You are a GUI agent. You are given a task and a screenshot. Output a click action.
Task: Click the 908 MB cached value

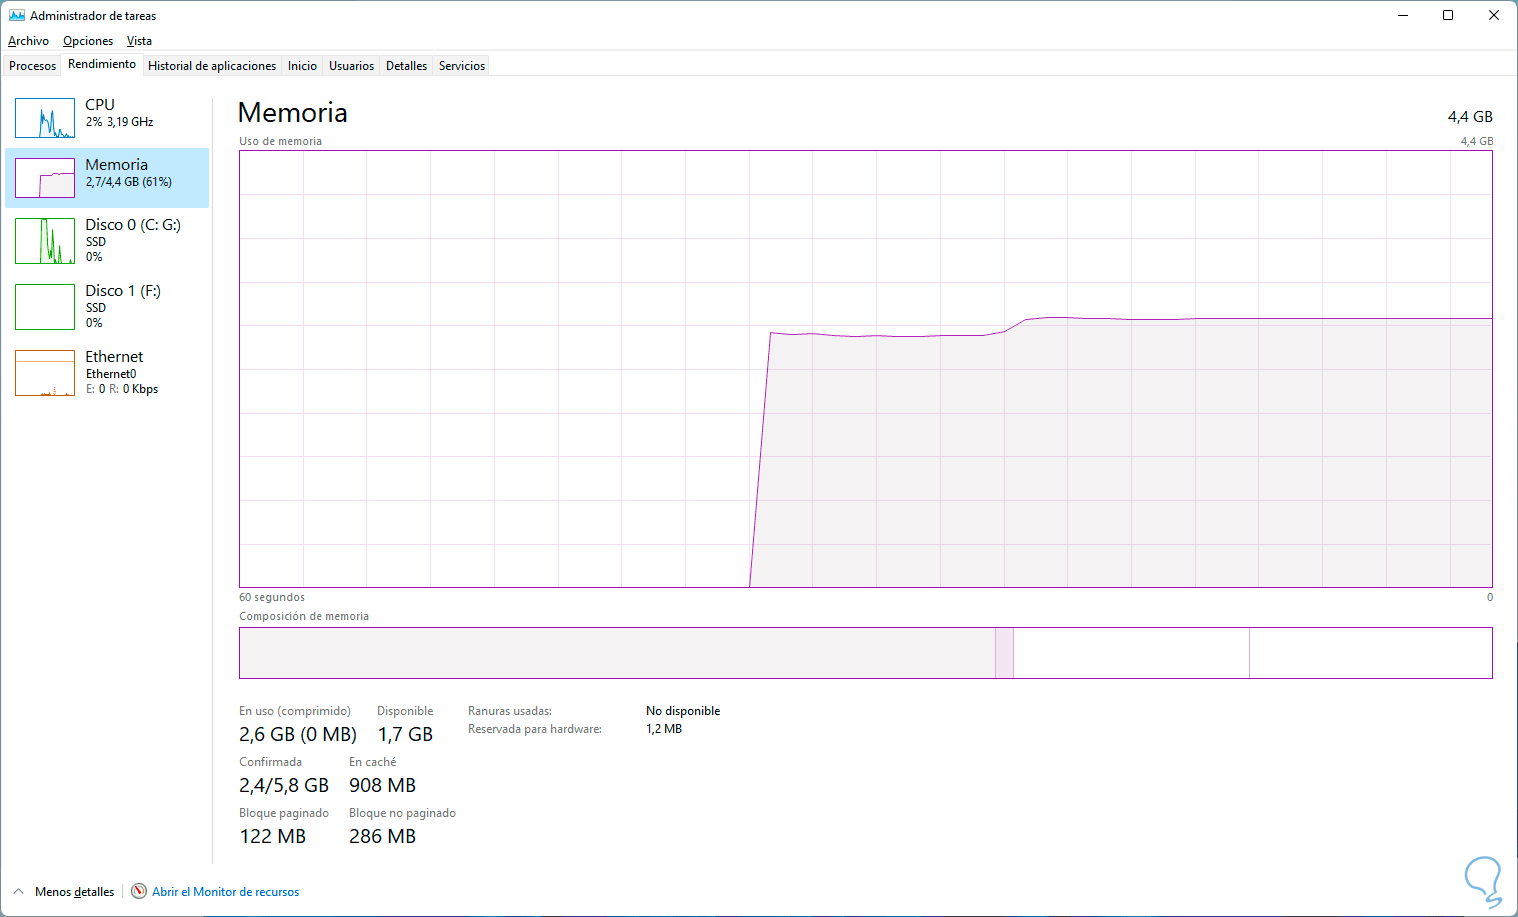[382, 786]
